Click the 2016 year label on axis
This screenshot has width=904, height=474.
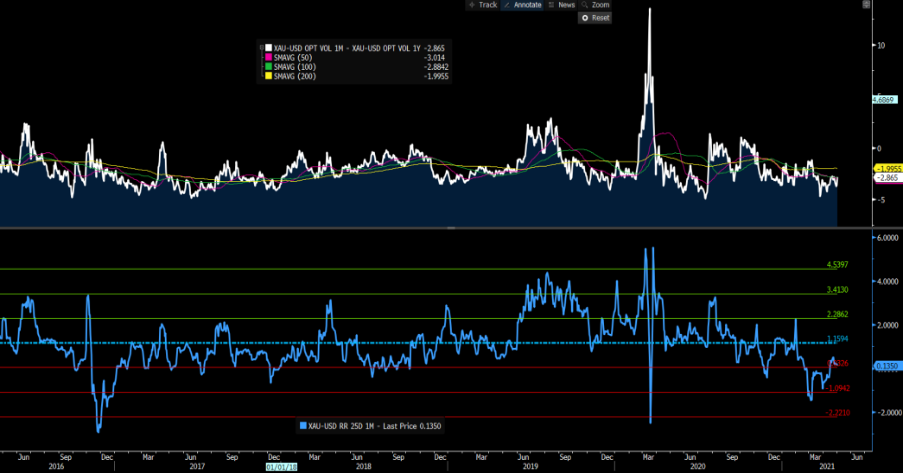pos(56,466)
